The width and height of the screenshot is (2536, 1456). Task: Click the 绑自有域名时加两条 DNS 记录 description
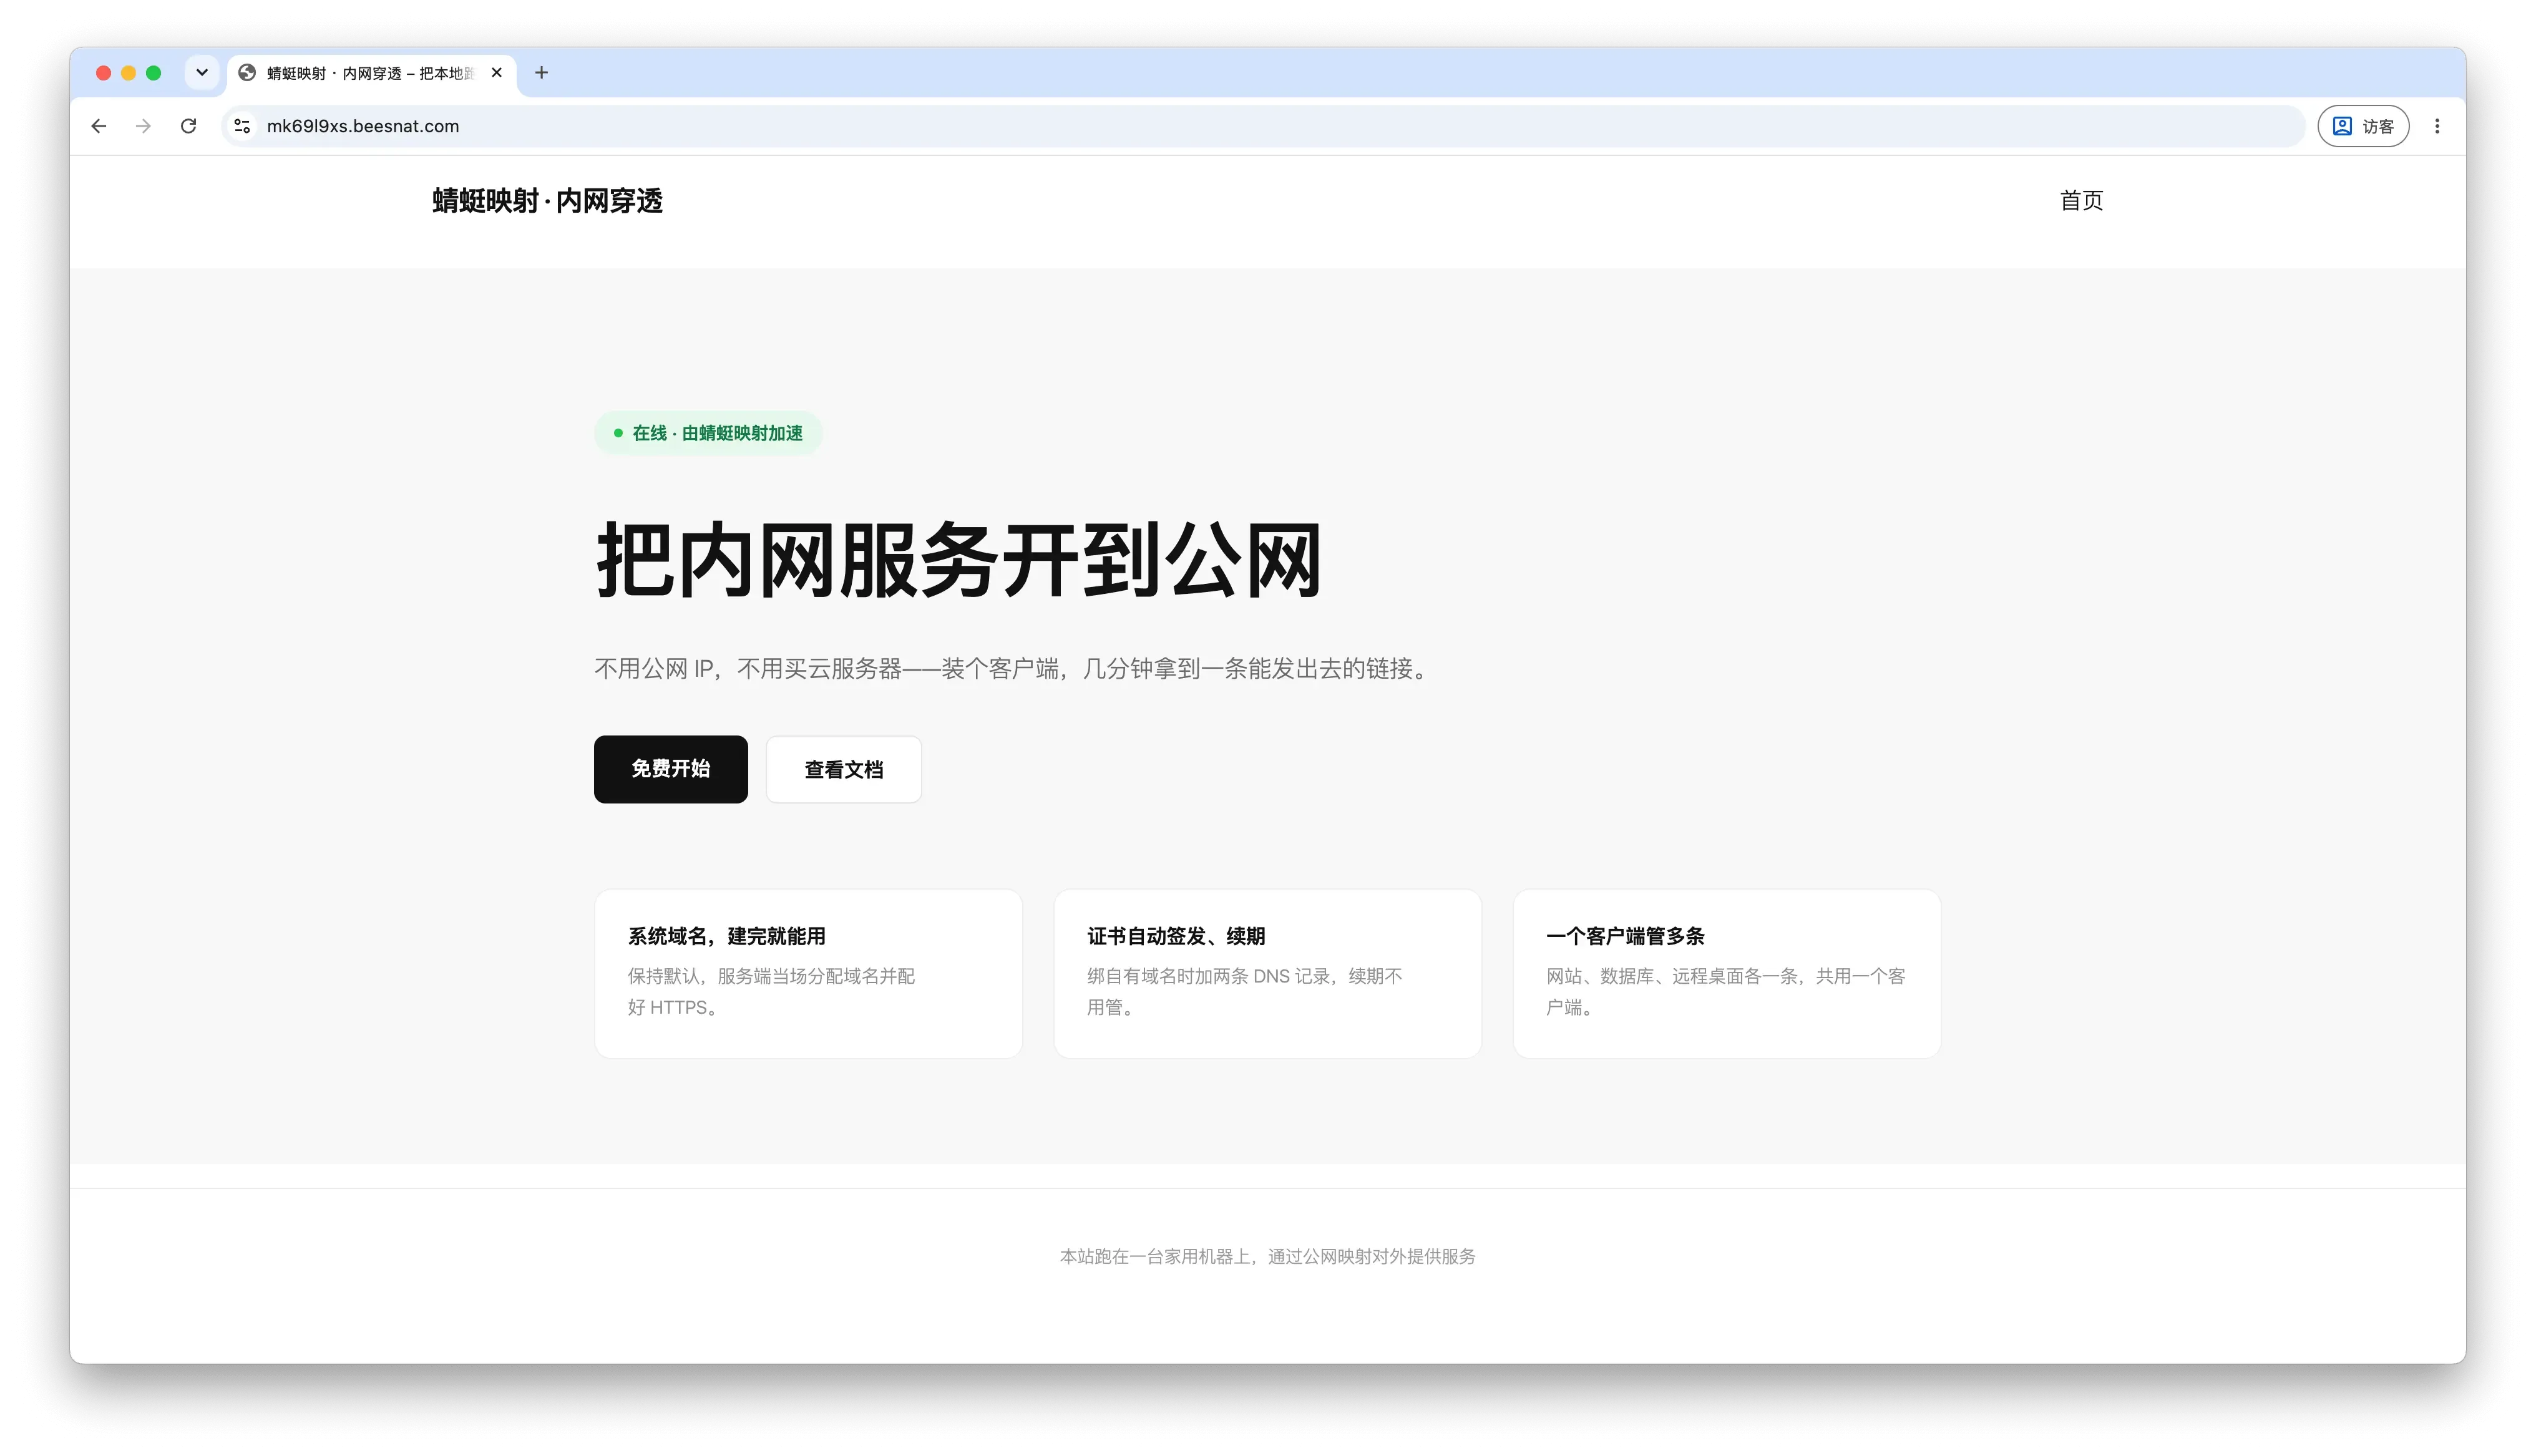(1244, 991)
